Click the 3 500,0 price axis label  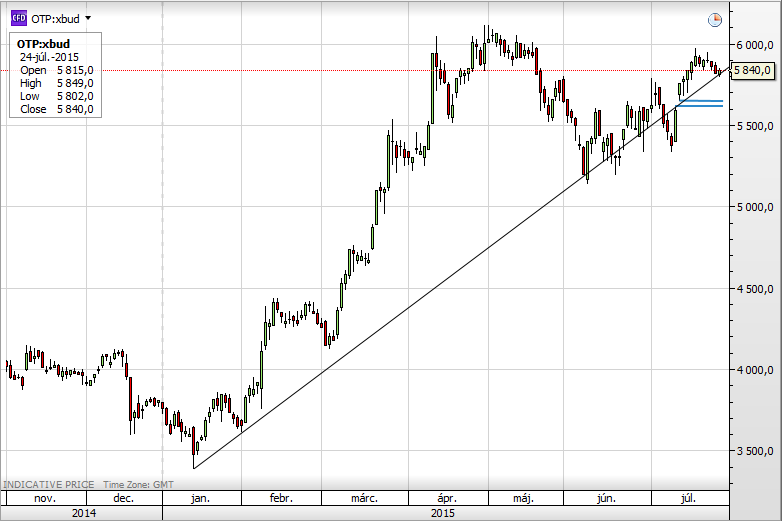(x=755, y=451)
